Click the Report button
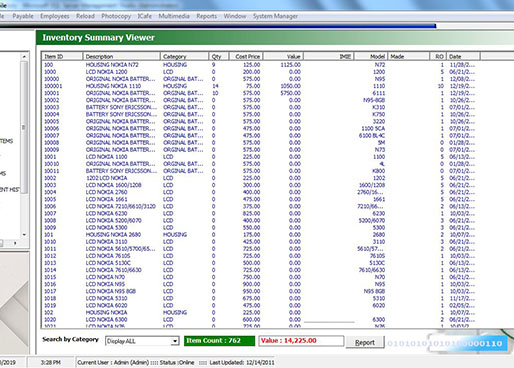The image size is (514, 368). pyautogui.click(x=365, y=342)
